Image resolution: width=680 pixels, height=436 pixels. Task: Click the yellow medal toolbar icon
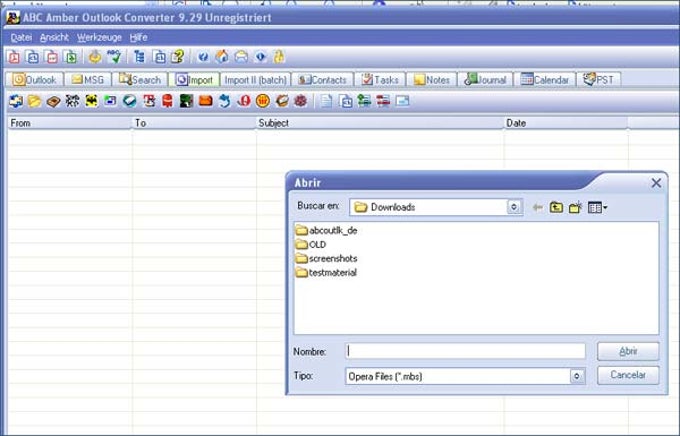point(95,57)
